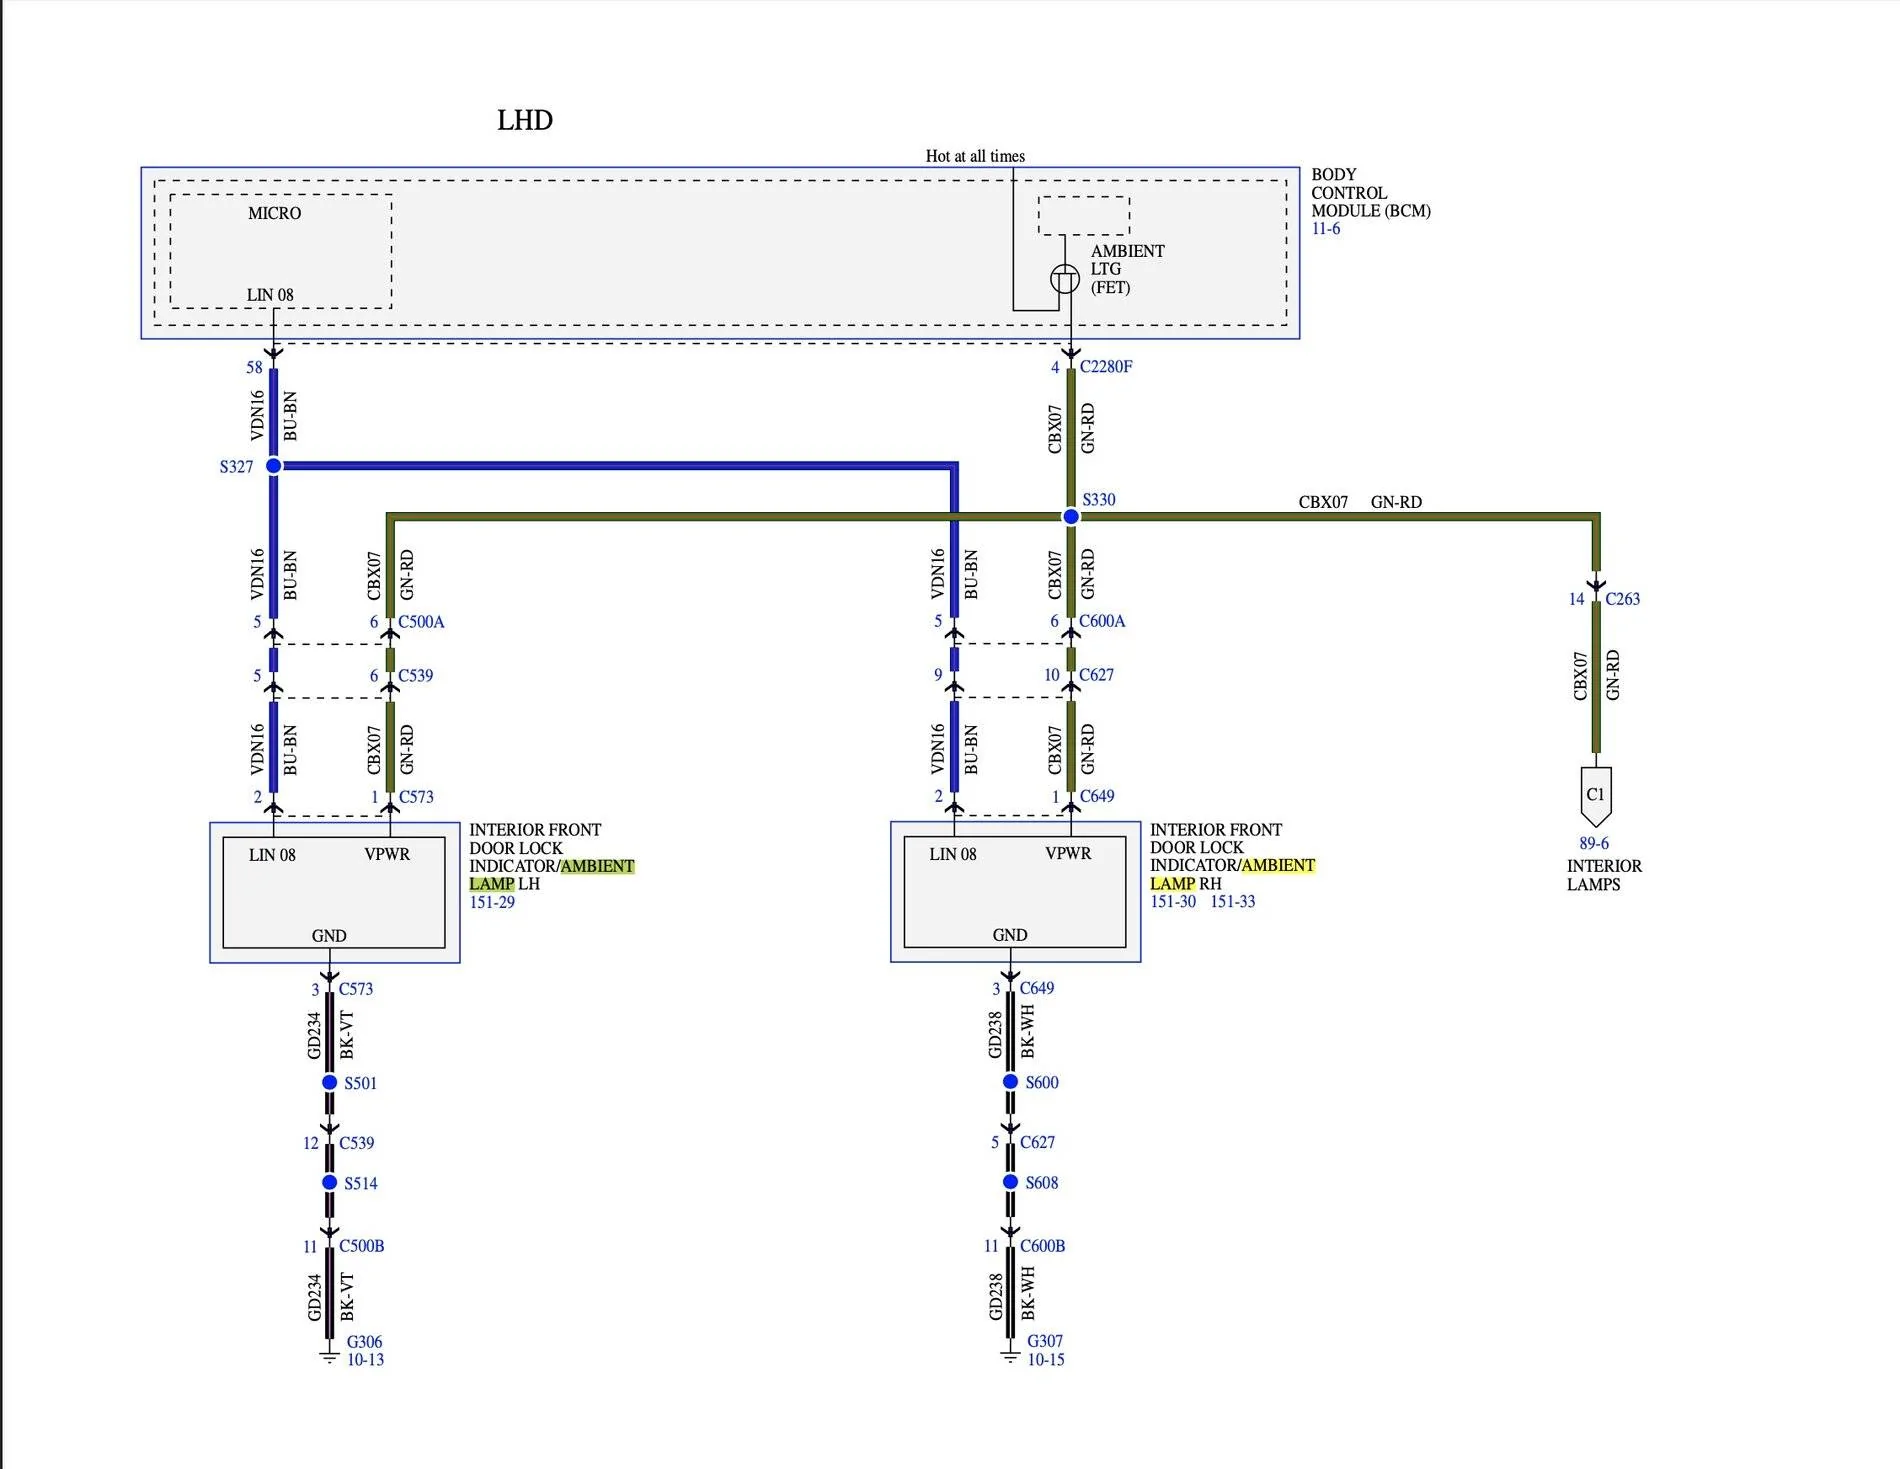Open the 11-6 BCM page reference
The height and width of the screenshot is (1469, 1900).
tap(1326, 229)
